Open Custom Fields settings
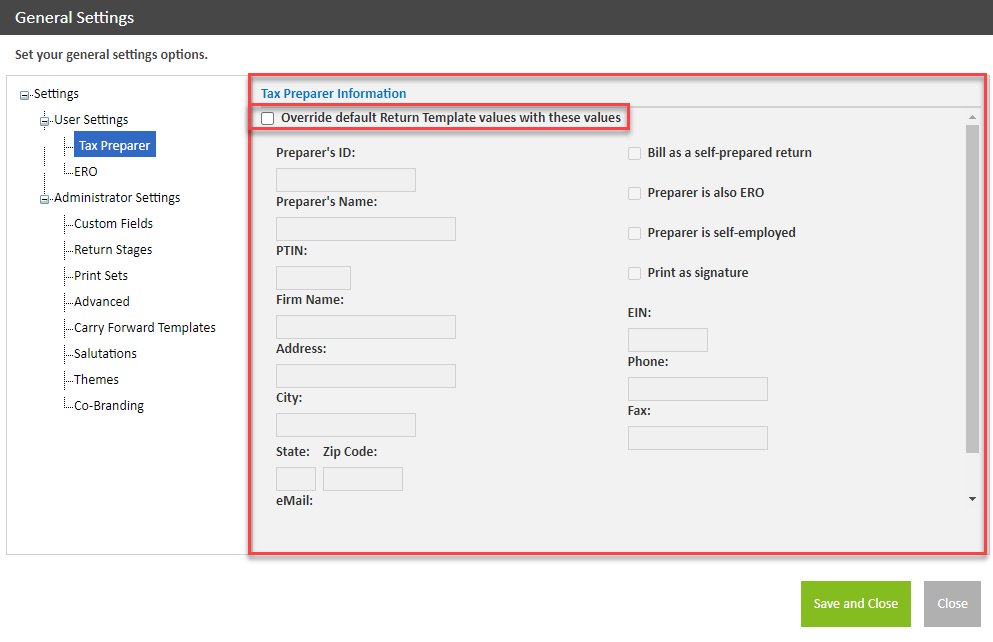 tap(113, 224)
